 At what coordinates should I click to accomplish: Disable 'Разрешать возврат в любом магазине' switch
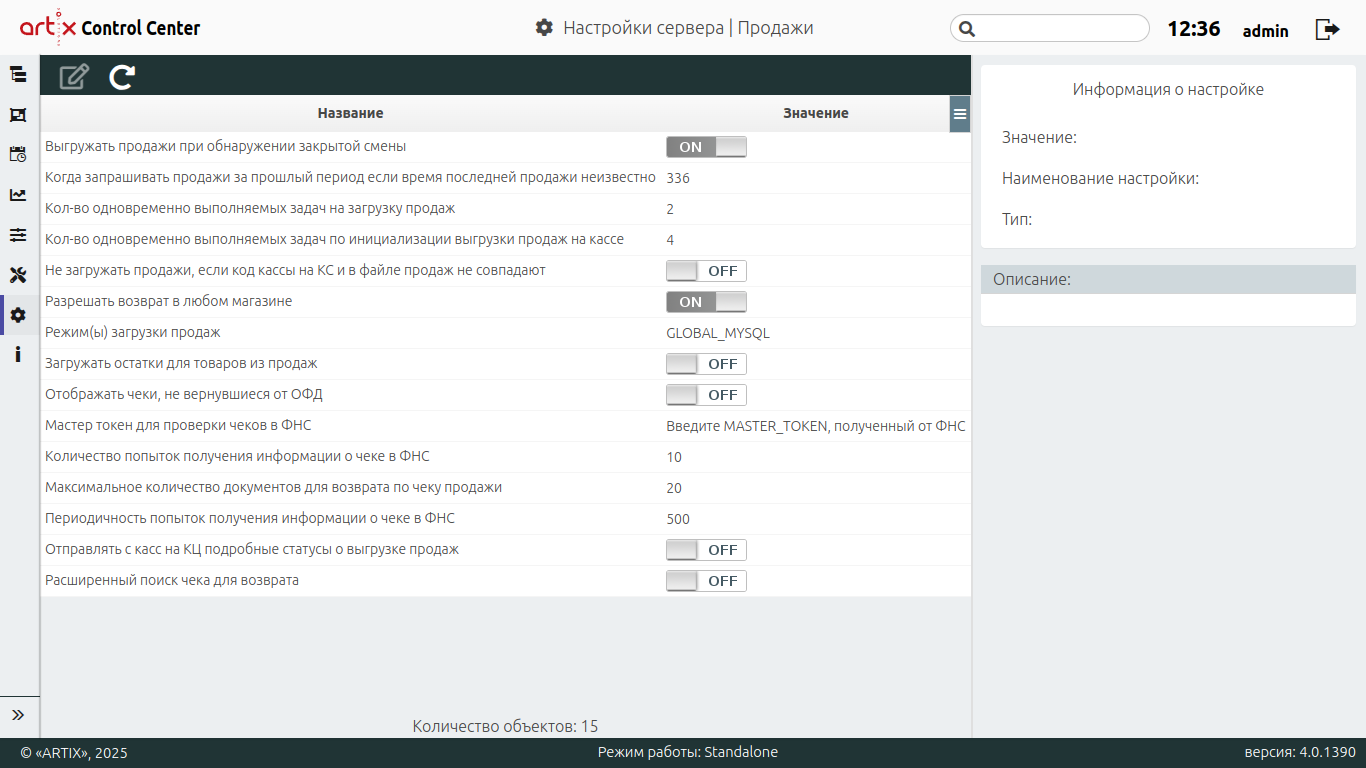(x=706, y=302)
